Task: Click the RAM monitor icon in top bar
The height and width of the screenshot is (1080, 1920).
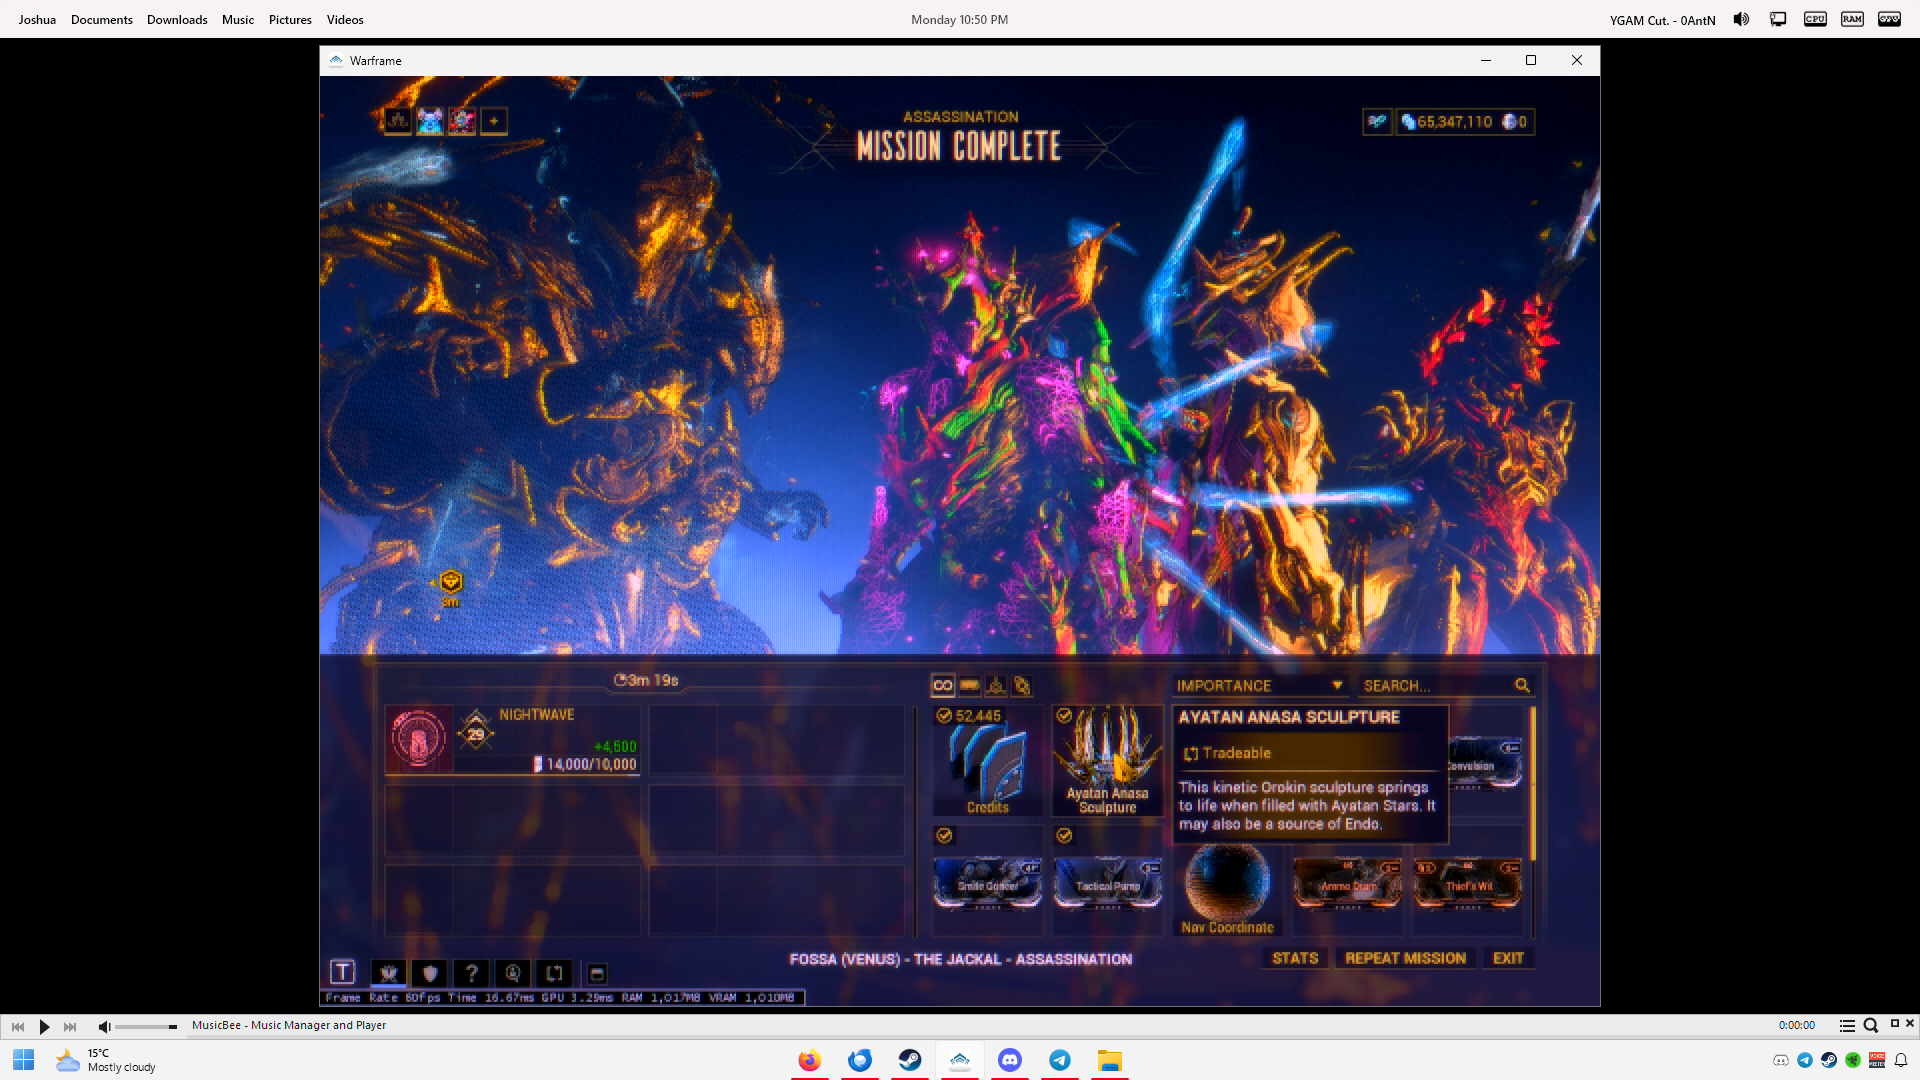Action: (1852, 19)
